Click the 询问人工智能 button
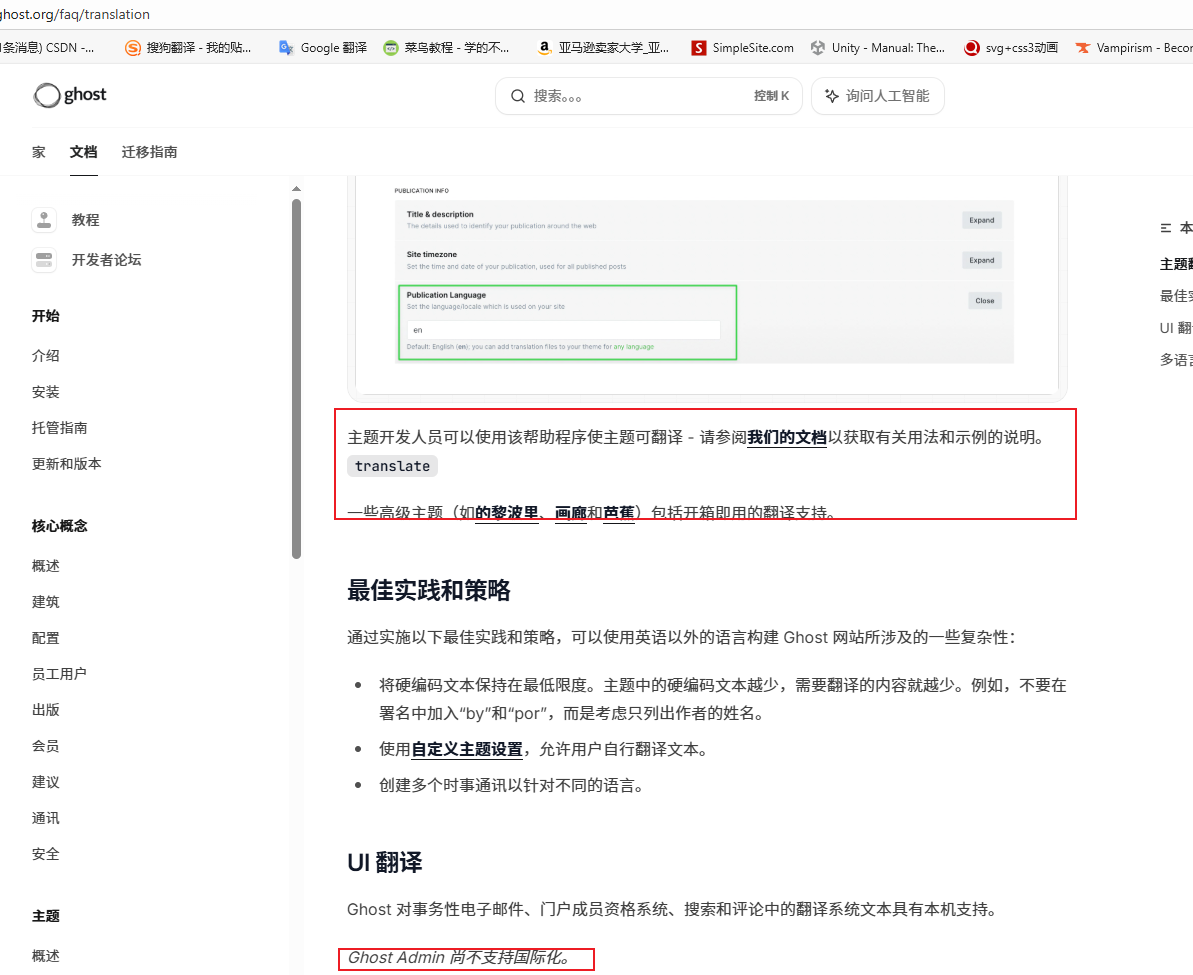The height and width of the screenshot is (975, 1193). tap(877, 96)
